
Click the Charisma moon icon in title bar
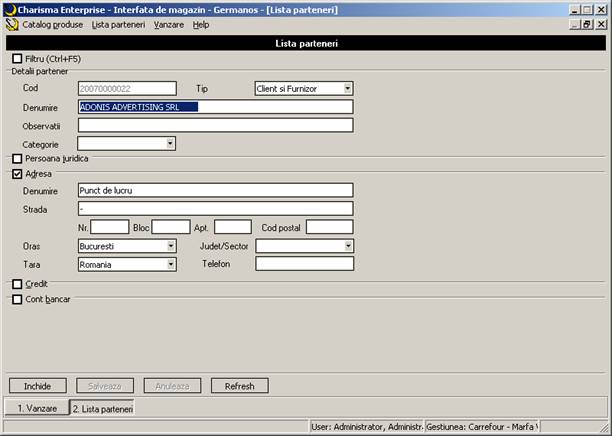10,10
